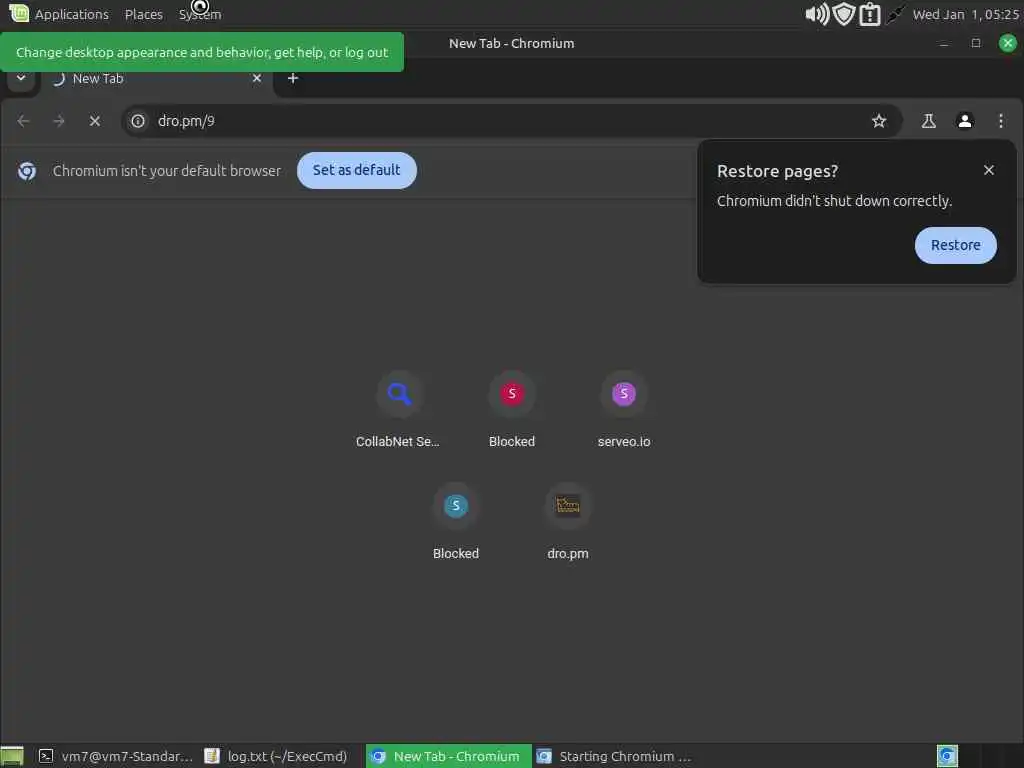Viewport: 1024px width, 768px height.
Task: Go forward with the right arrow button
Action: (x=59, y=121)
